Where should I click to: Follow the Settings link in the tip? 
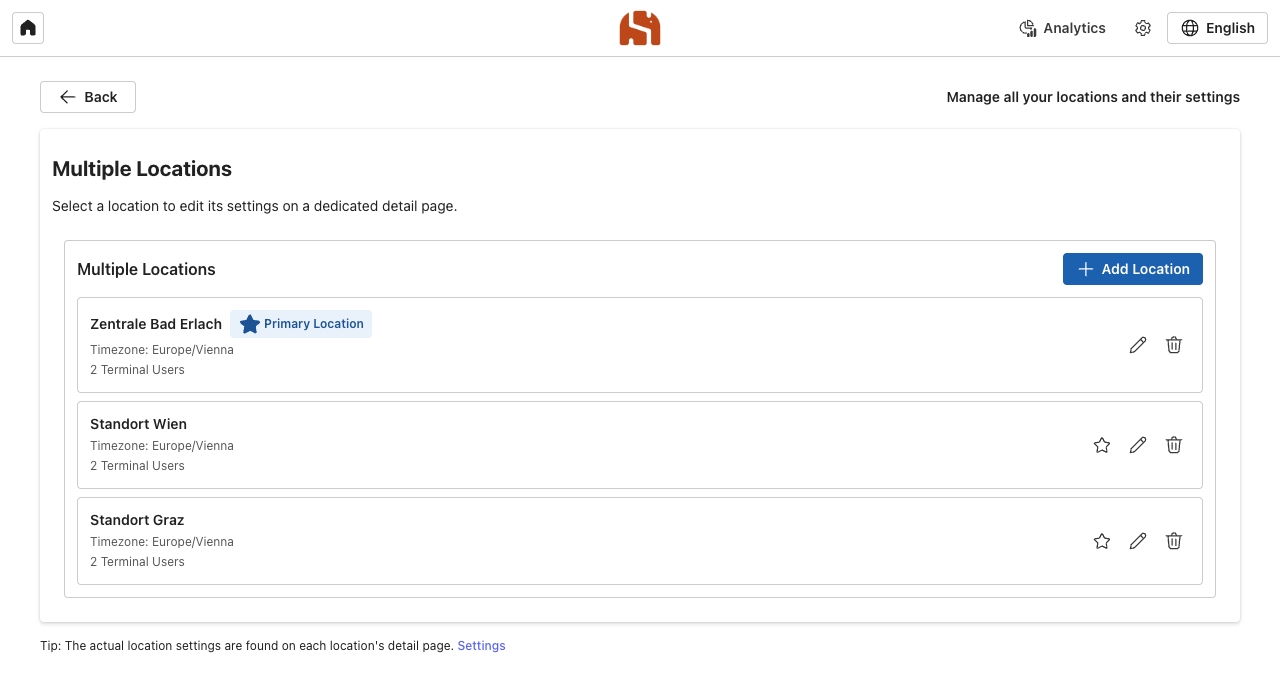point(481,646)
